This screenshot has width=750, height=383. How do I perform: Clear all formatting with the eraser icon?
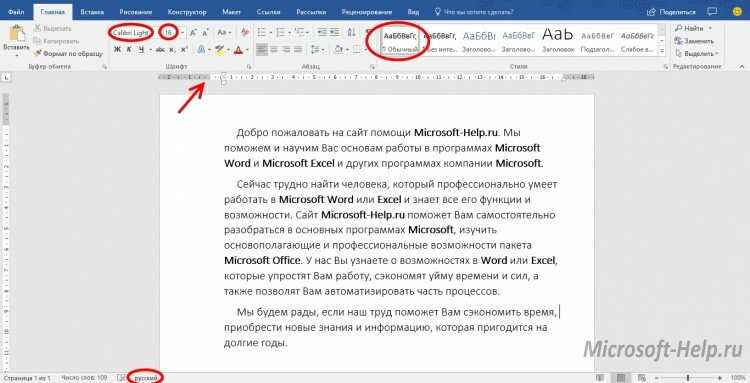245,33
